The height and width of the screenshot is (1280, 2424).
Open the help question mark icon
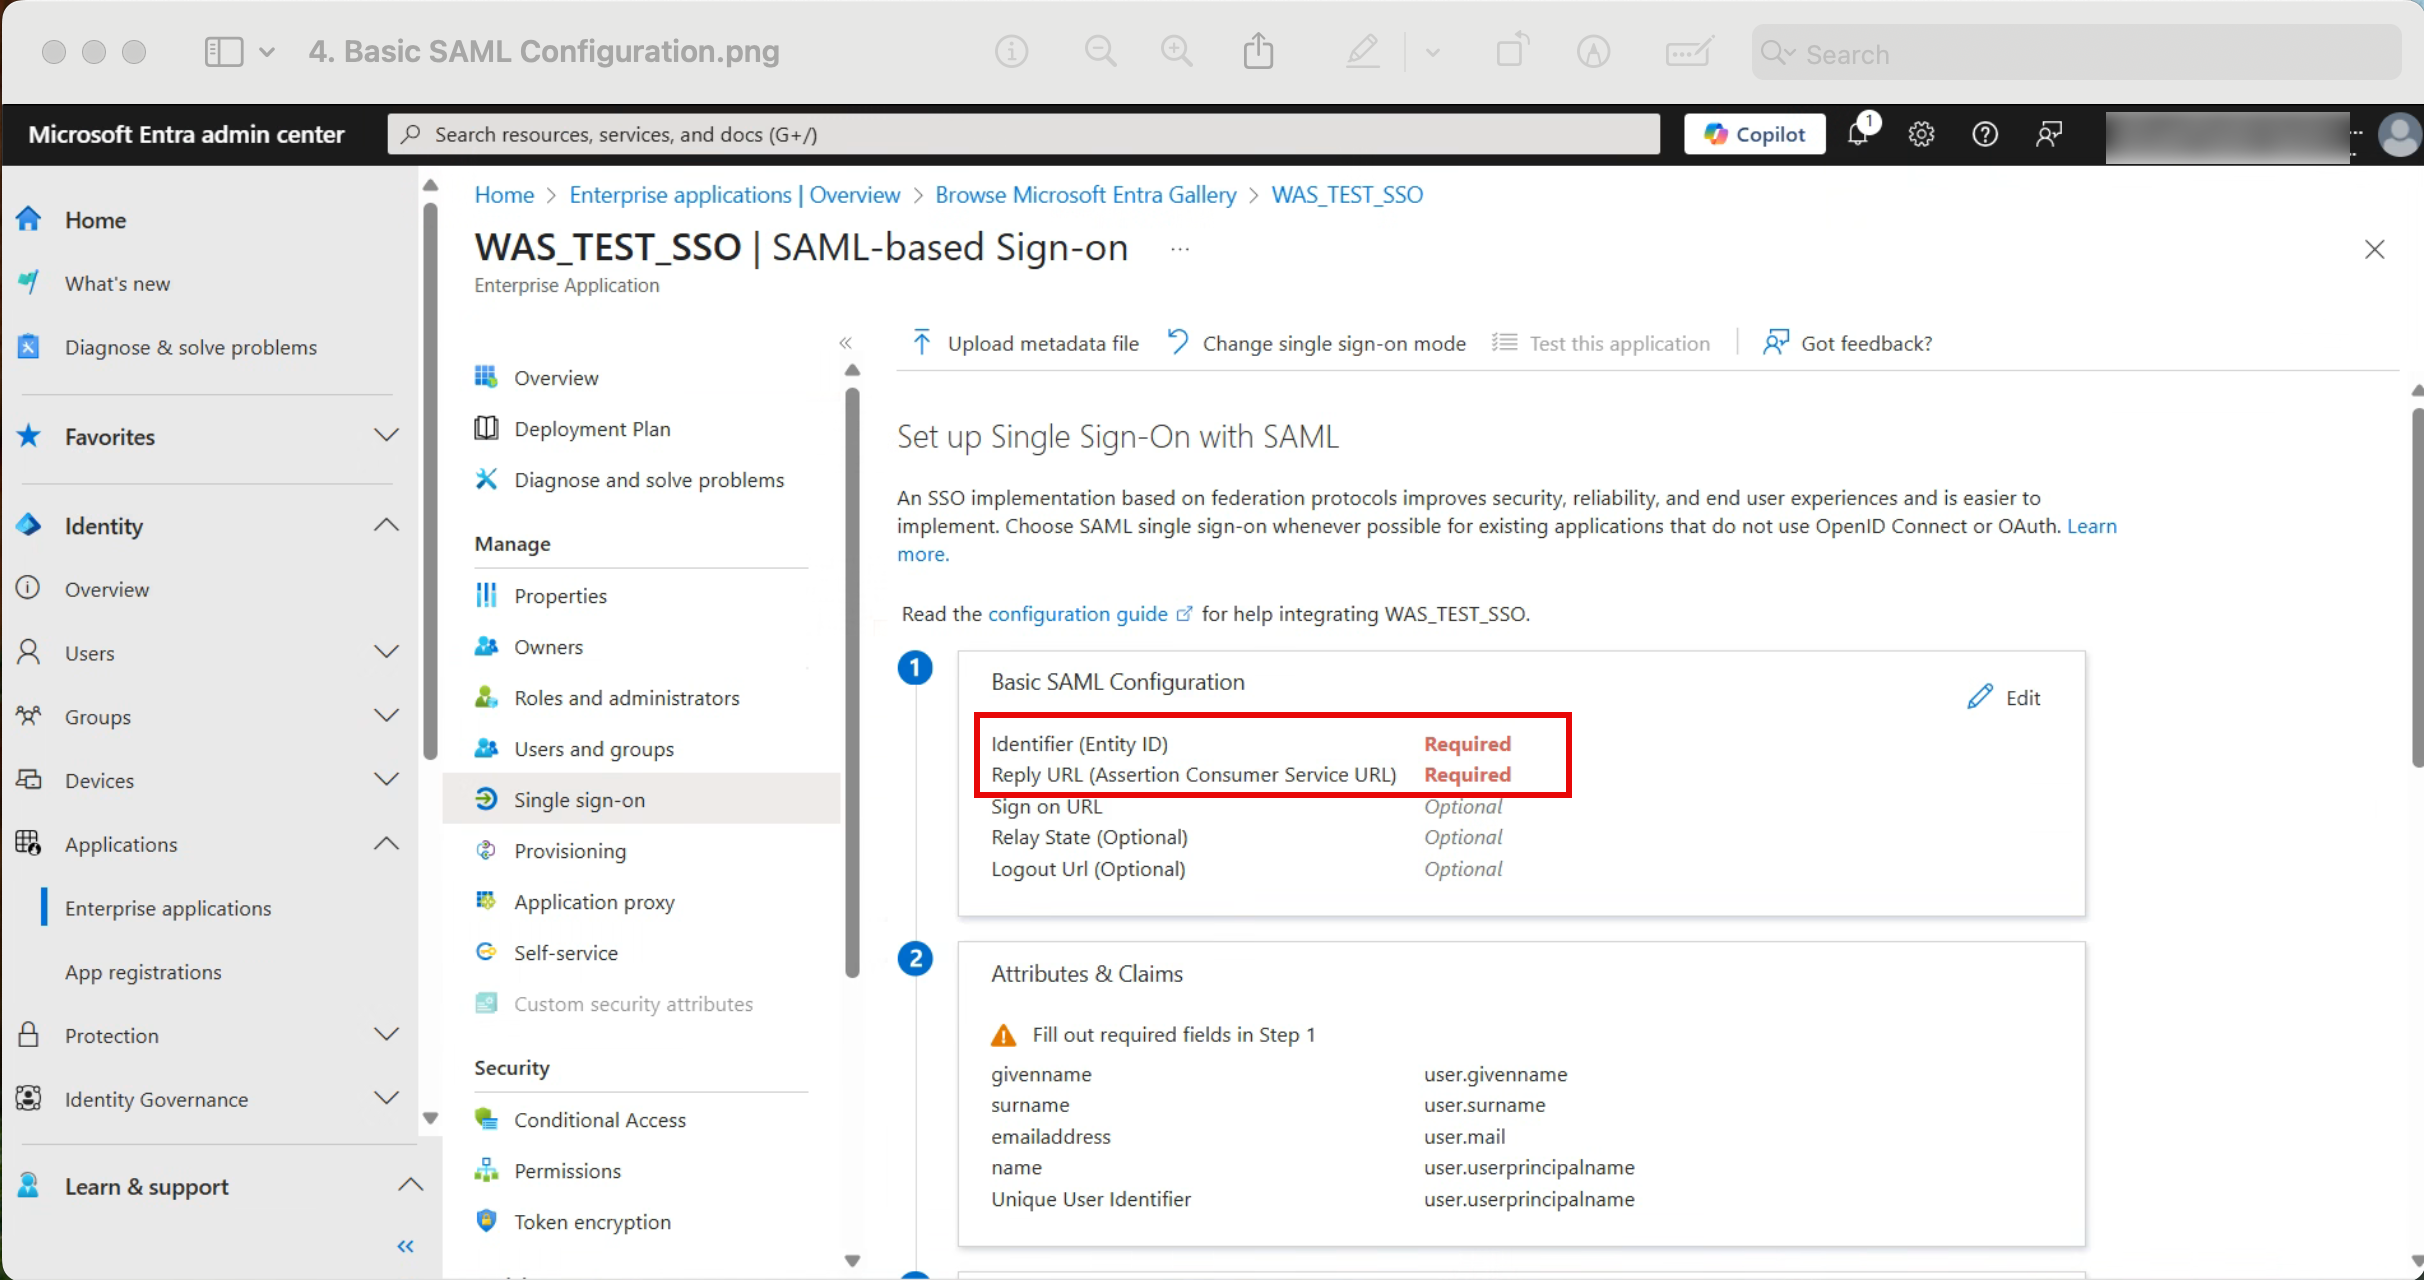tap(1985, 134)
